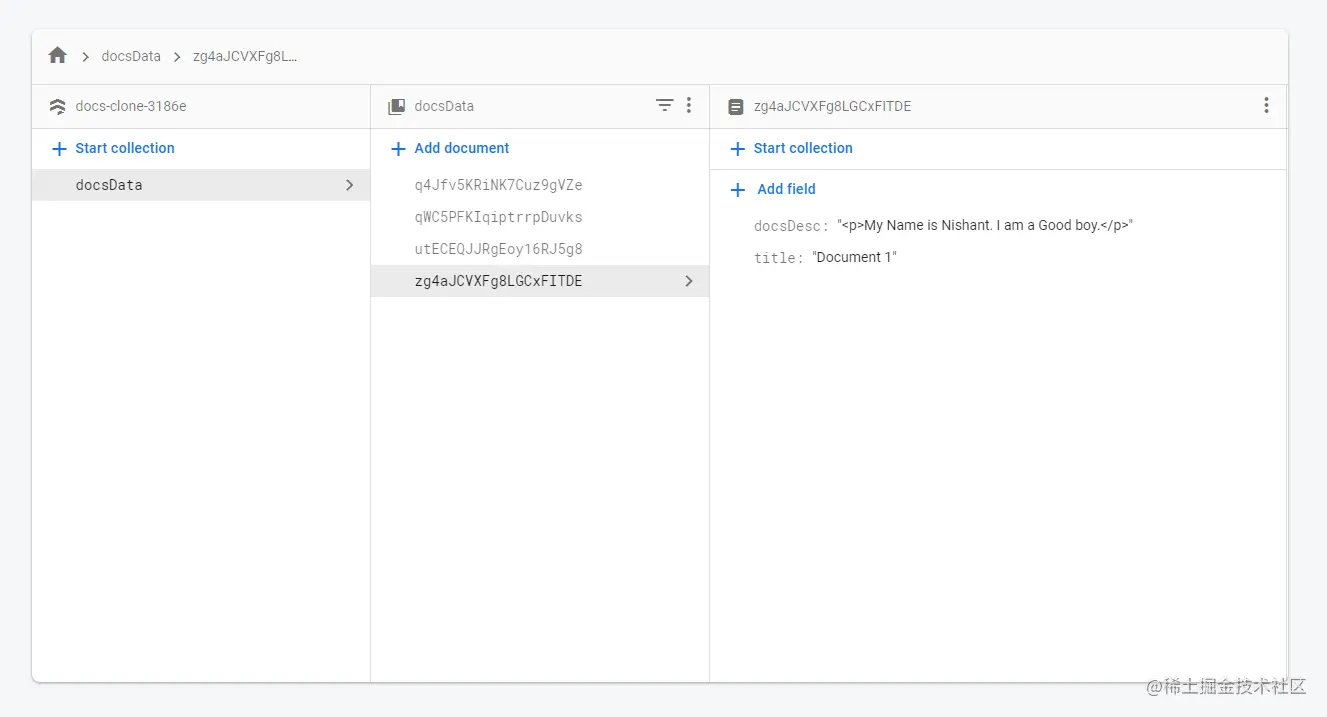
Task: Select document qWC5PFKIqiptrrpDuvks from the list
Action: tap(496, 217)
